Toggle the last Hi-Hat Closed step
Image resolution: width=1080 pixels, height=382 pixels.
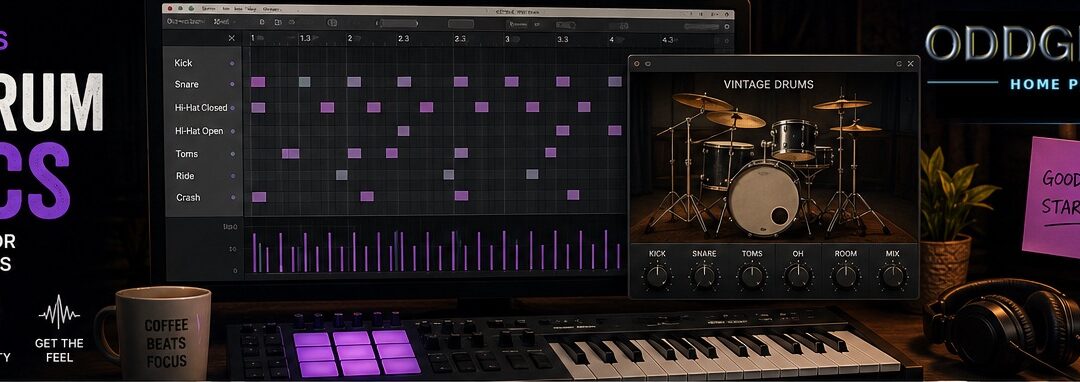[584, 107]
